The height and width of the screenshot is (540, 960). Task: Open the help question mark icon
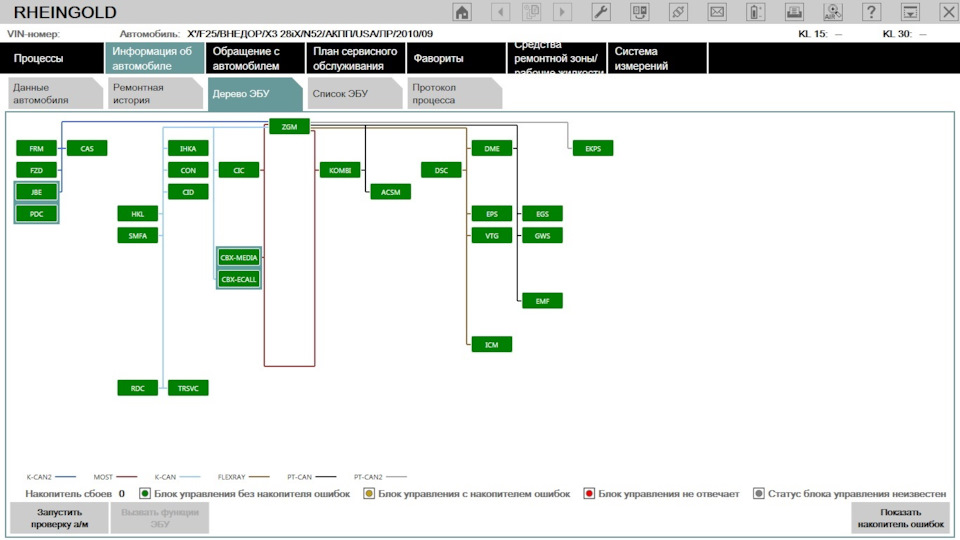871,12
